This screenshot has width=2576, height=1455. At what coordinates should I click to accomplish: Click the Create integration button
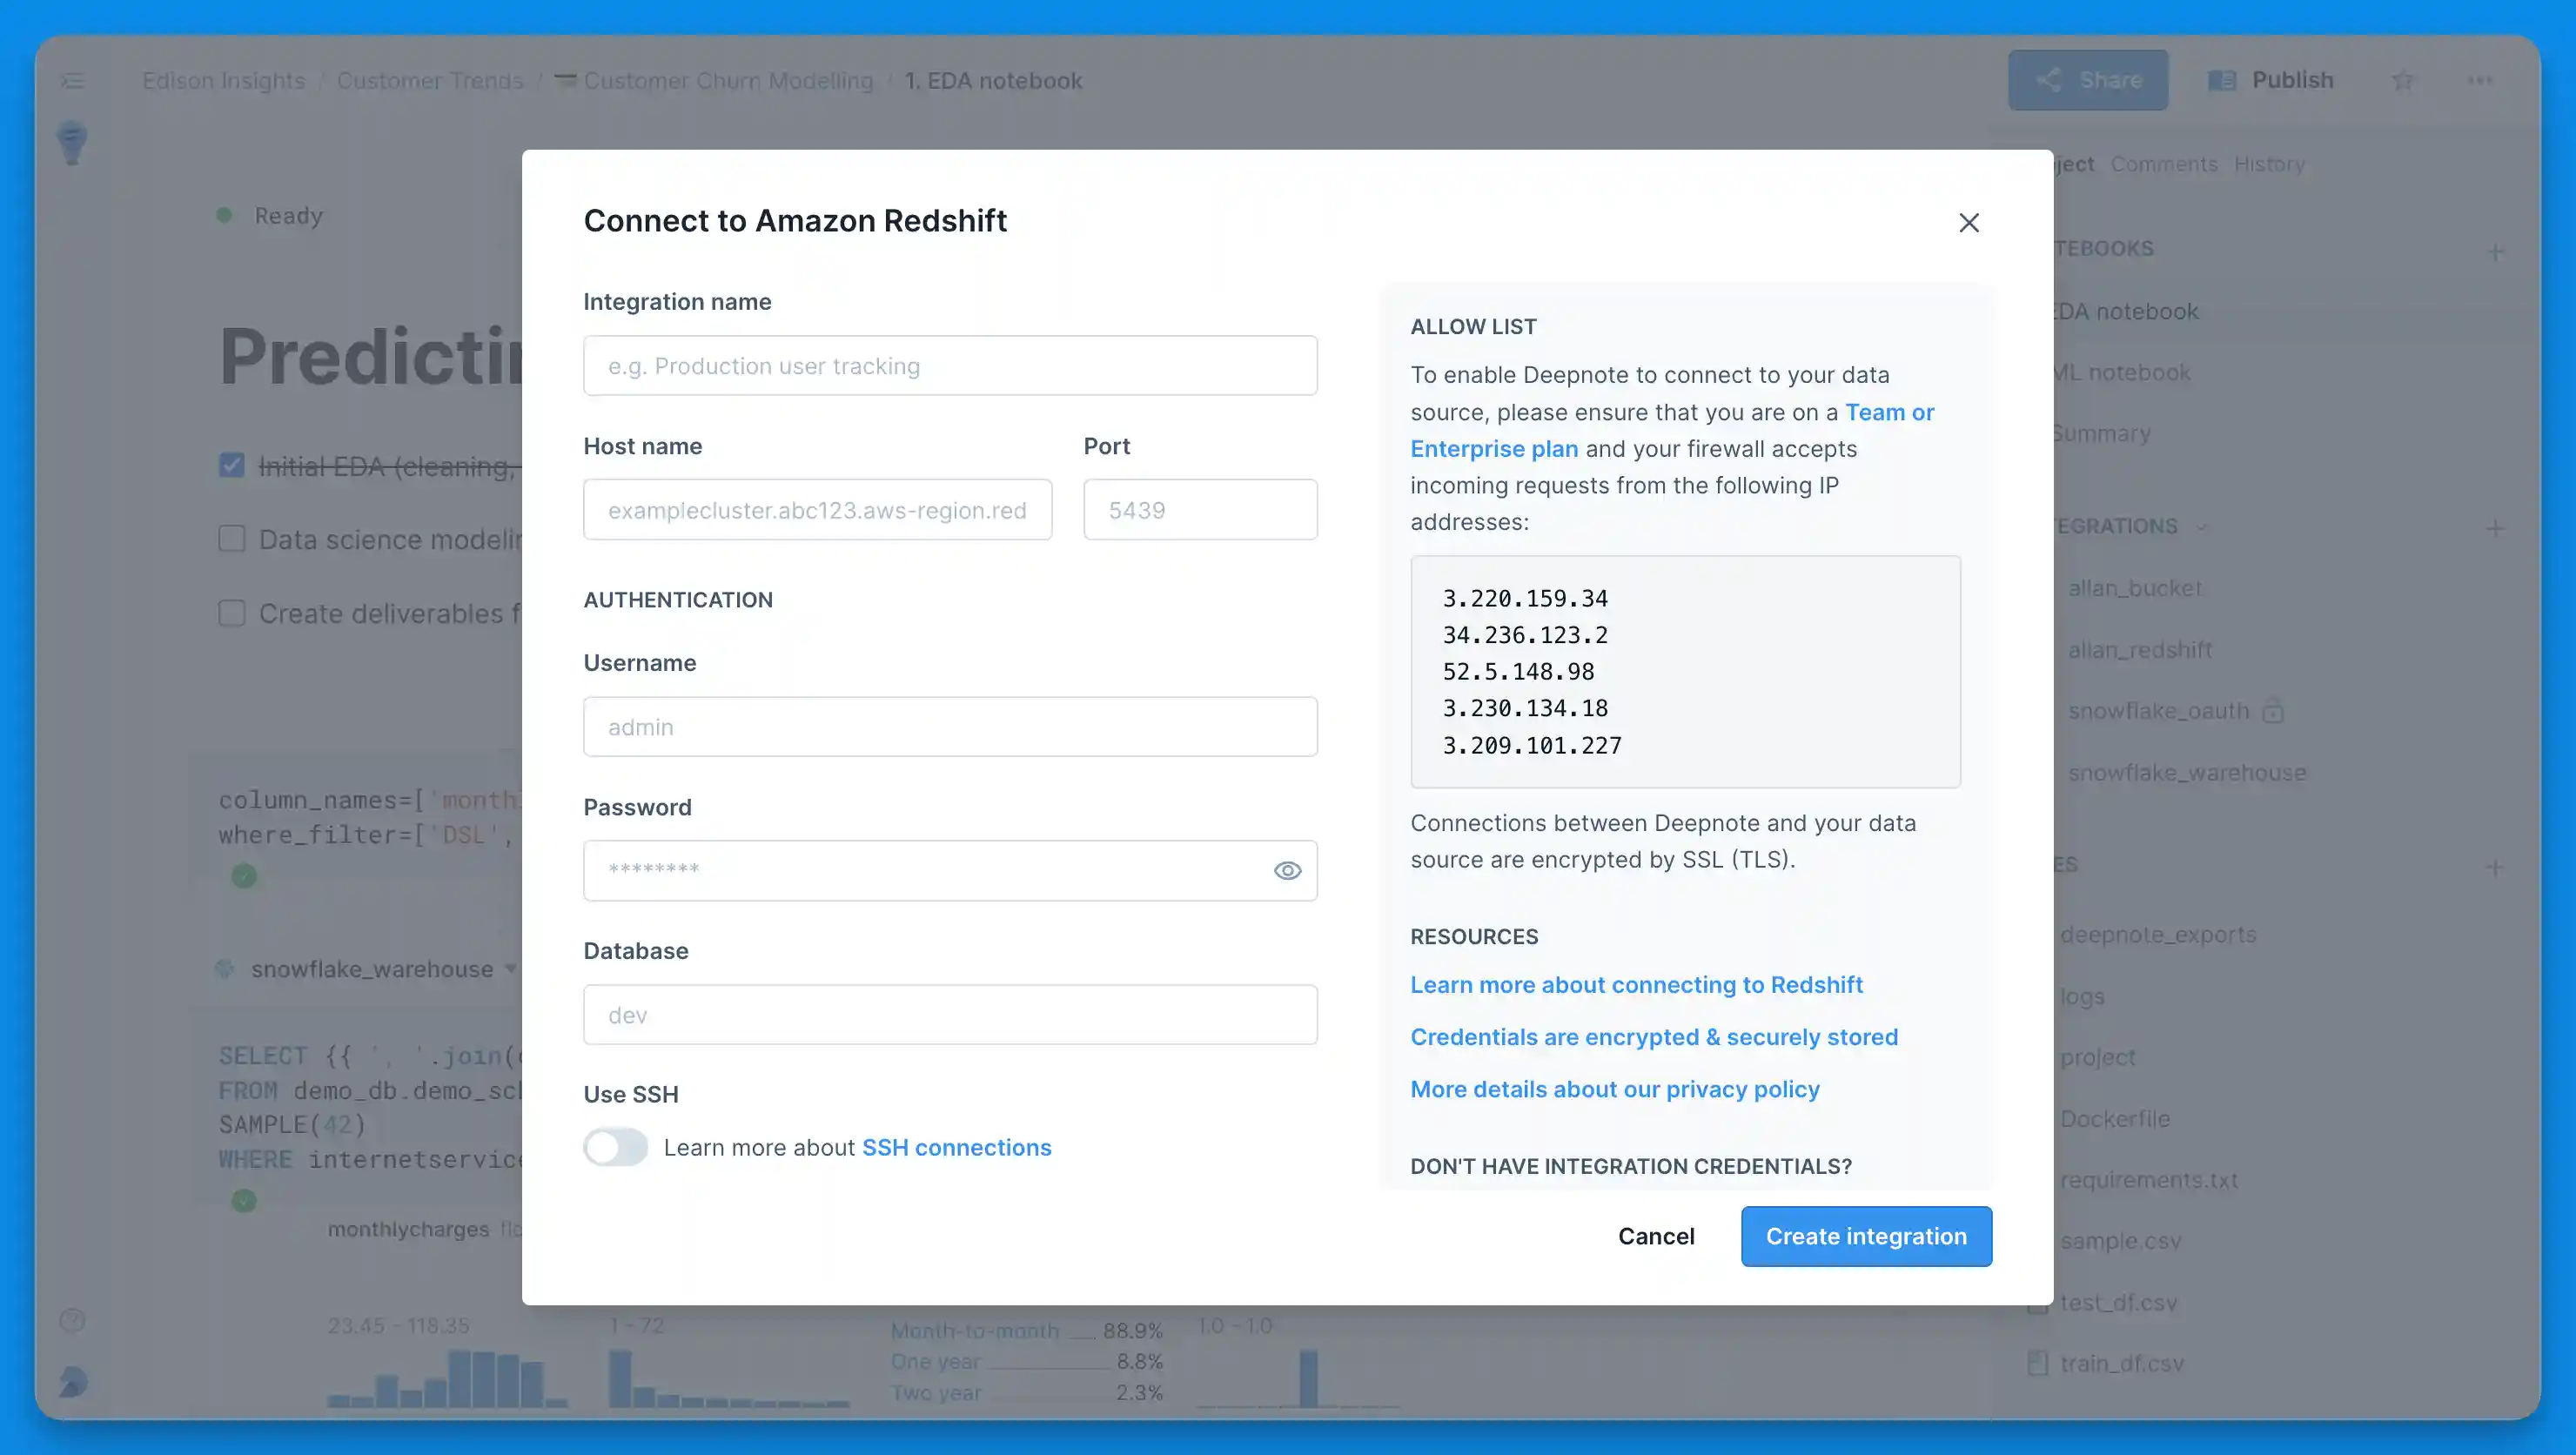click(1865, 1236)
